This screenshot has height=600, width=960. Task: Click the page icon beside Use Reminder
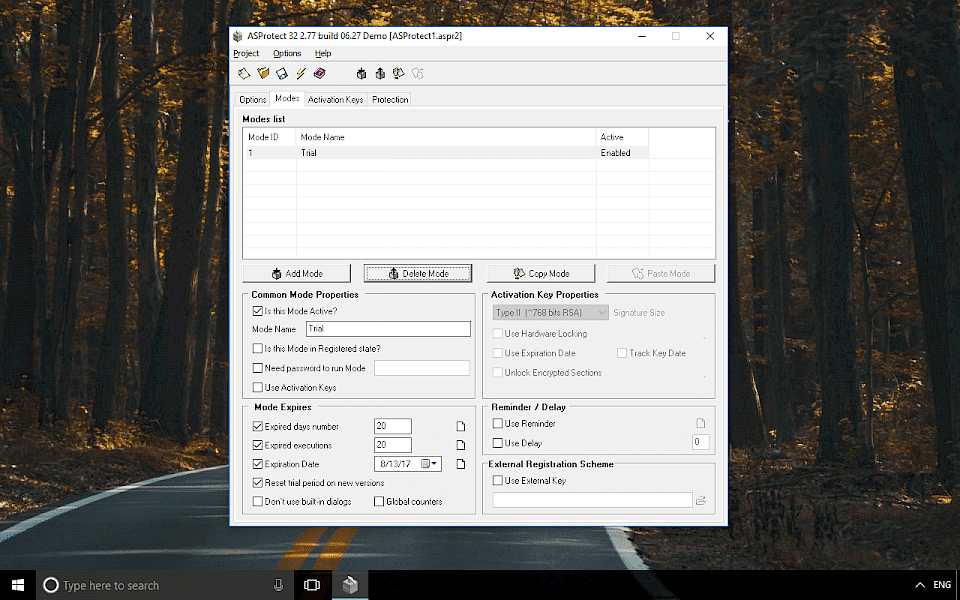(x=701, y=423)
